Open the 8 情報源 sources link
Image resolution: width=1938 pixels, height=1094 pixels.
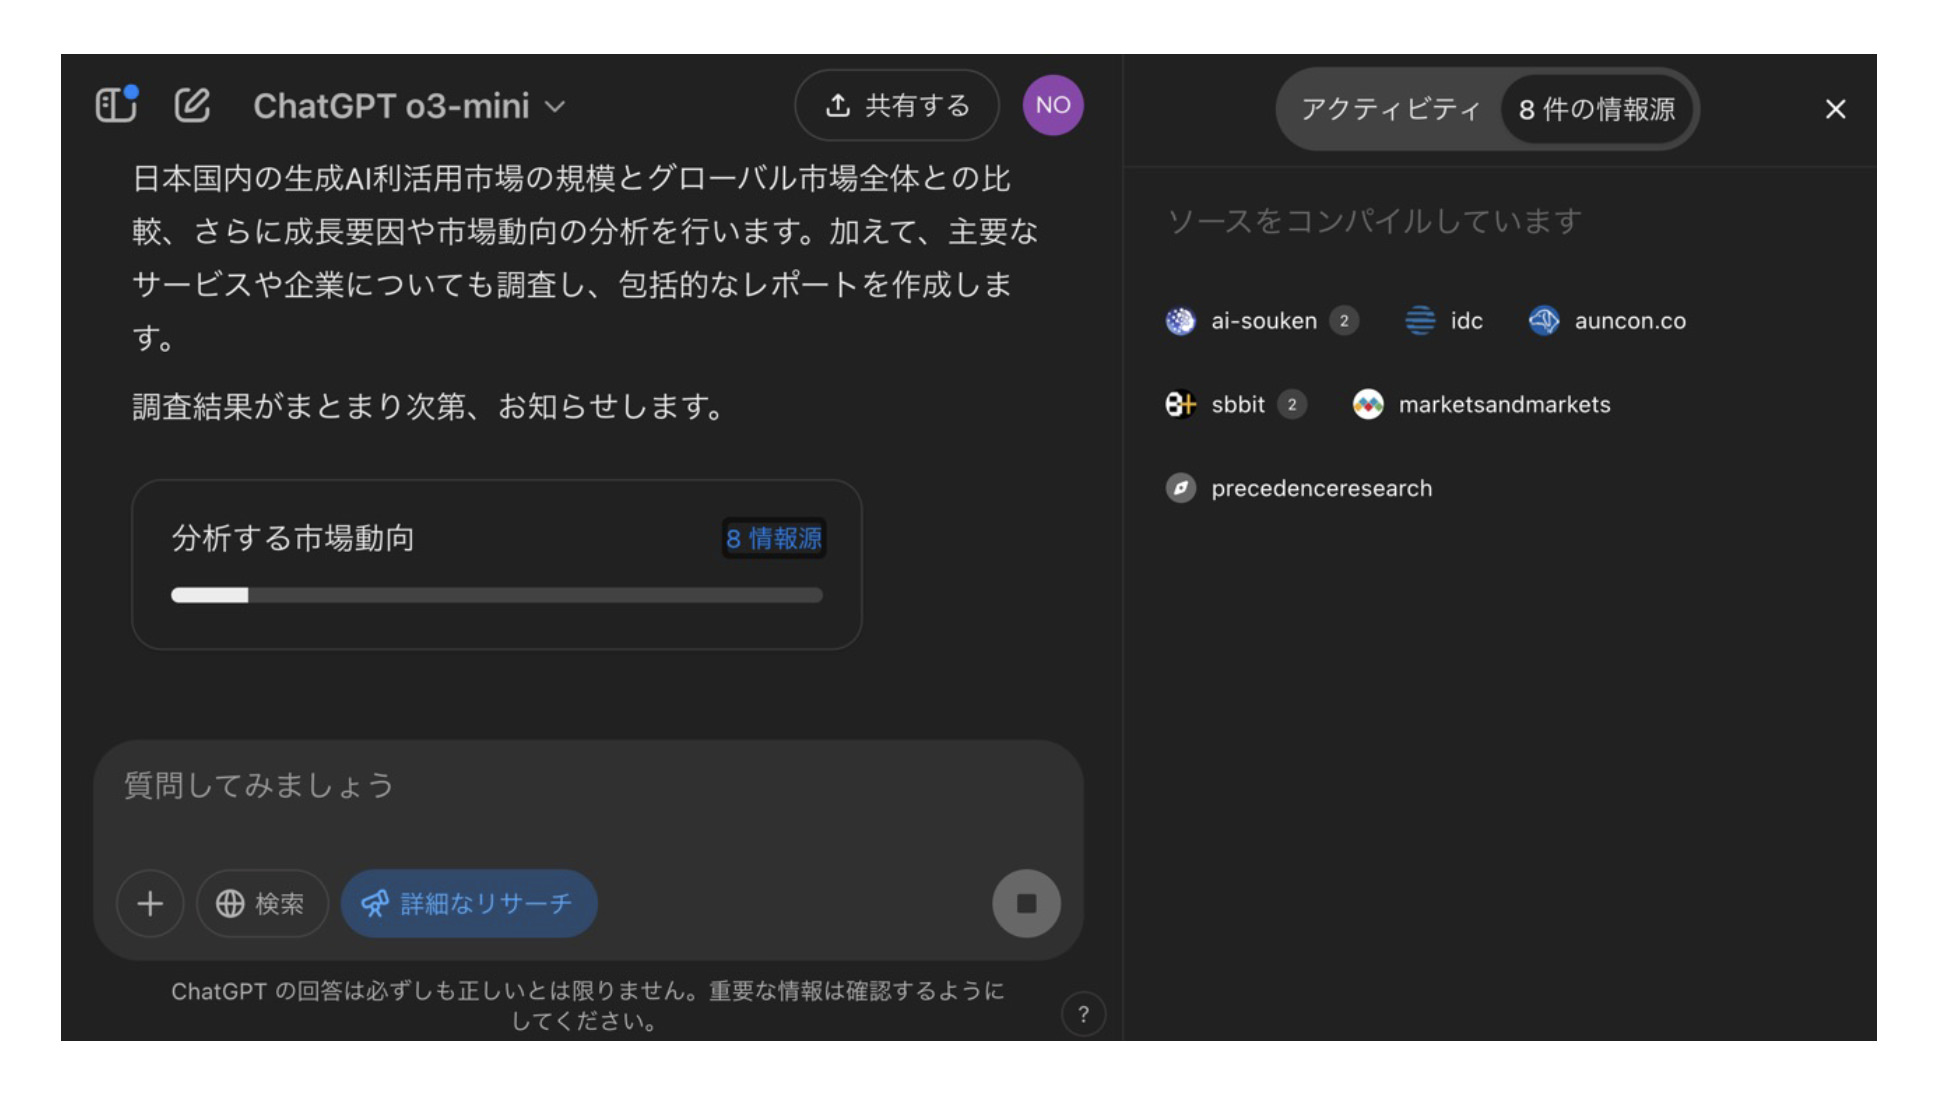click(x=773, y=539)
